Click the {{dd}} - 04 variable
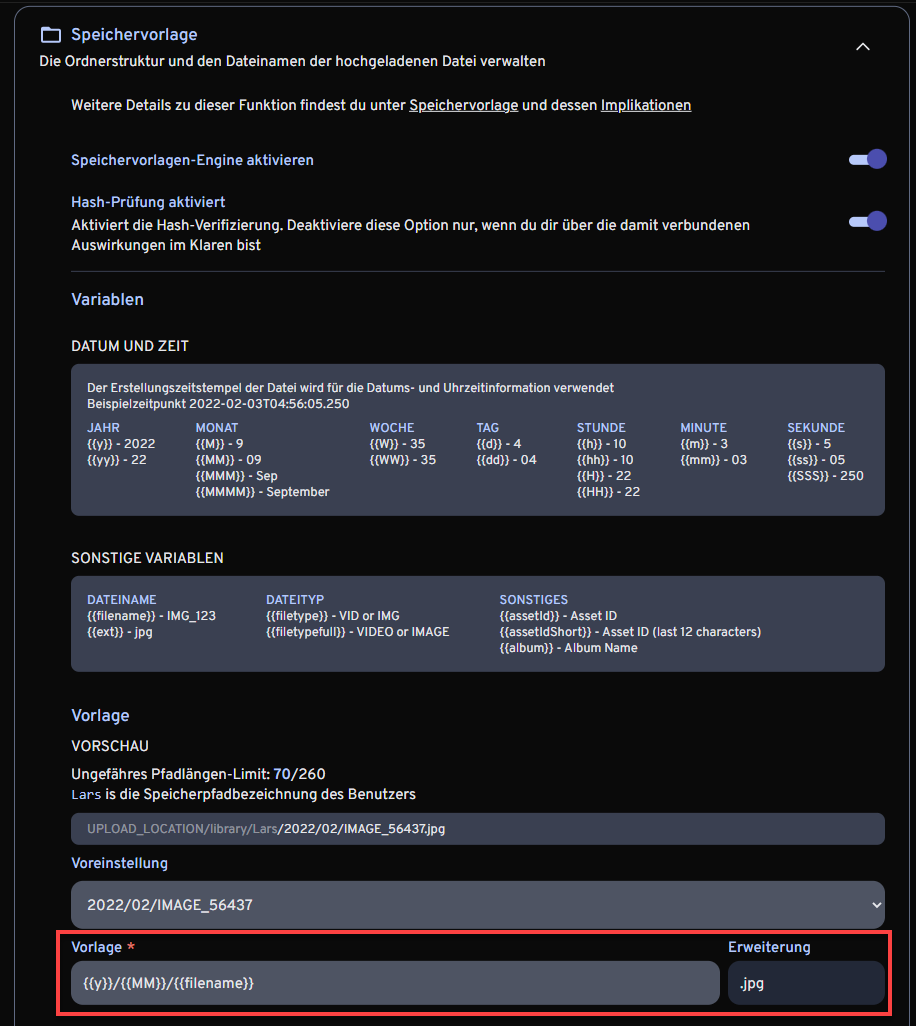916x1026 pixels. [x=506, y=460]
